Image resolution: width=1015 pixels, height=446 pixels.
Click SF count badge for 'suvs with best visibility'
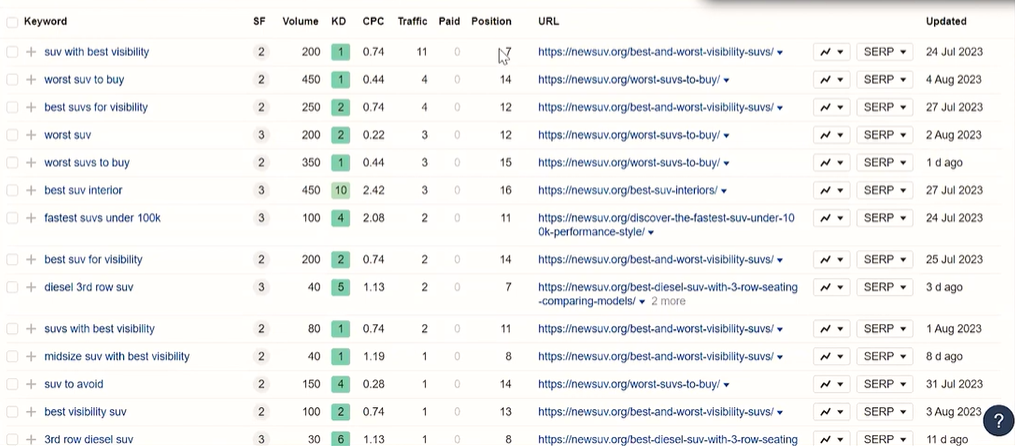(x=261, y=328)
